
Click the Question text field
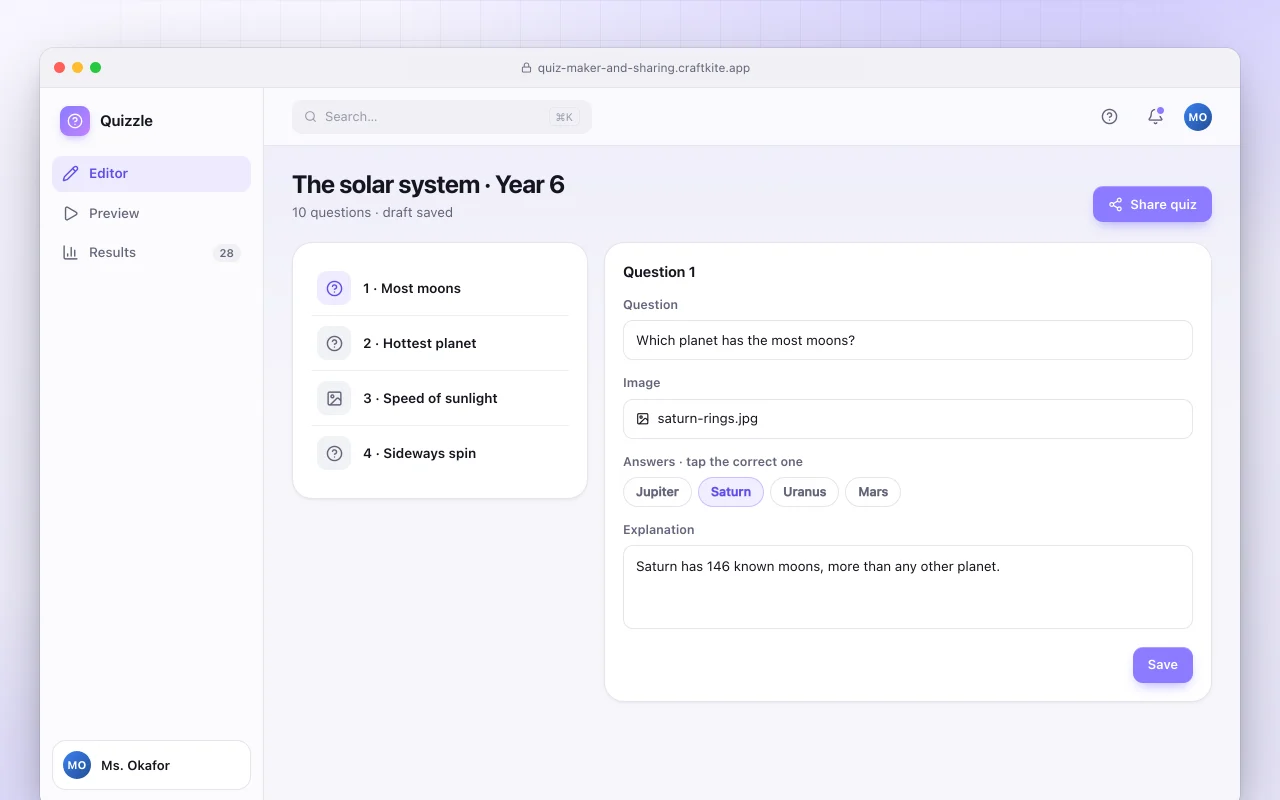pyautogui.click(x=908, y=340)
